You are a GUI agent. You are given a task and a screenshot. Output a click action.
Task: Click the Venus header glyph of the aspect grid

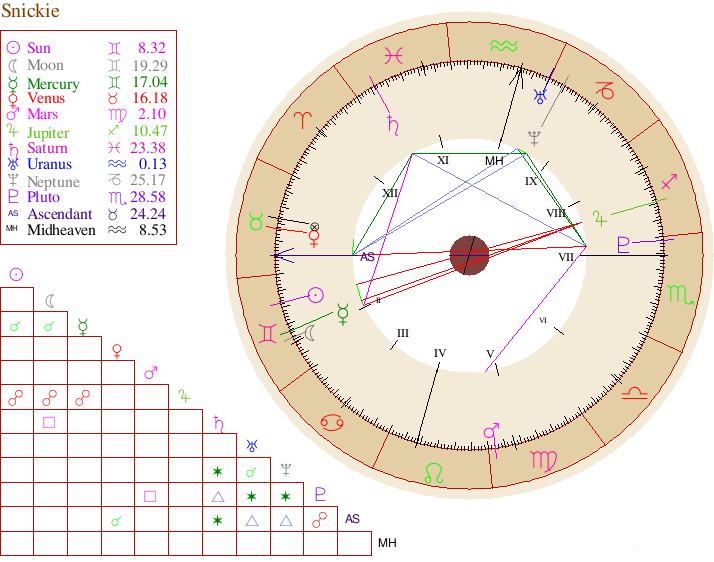(x=117, y=351)
